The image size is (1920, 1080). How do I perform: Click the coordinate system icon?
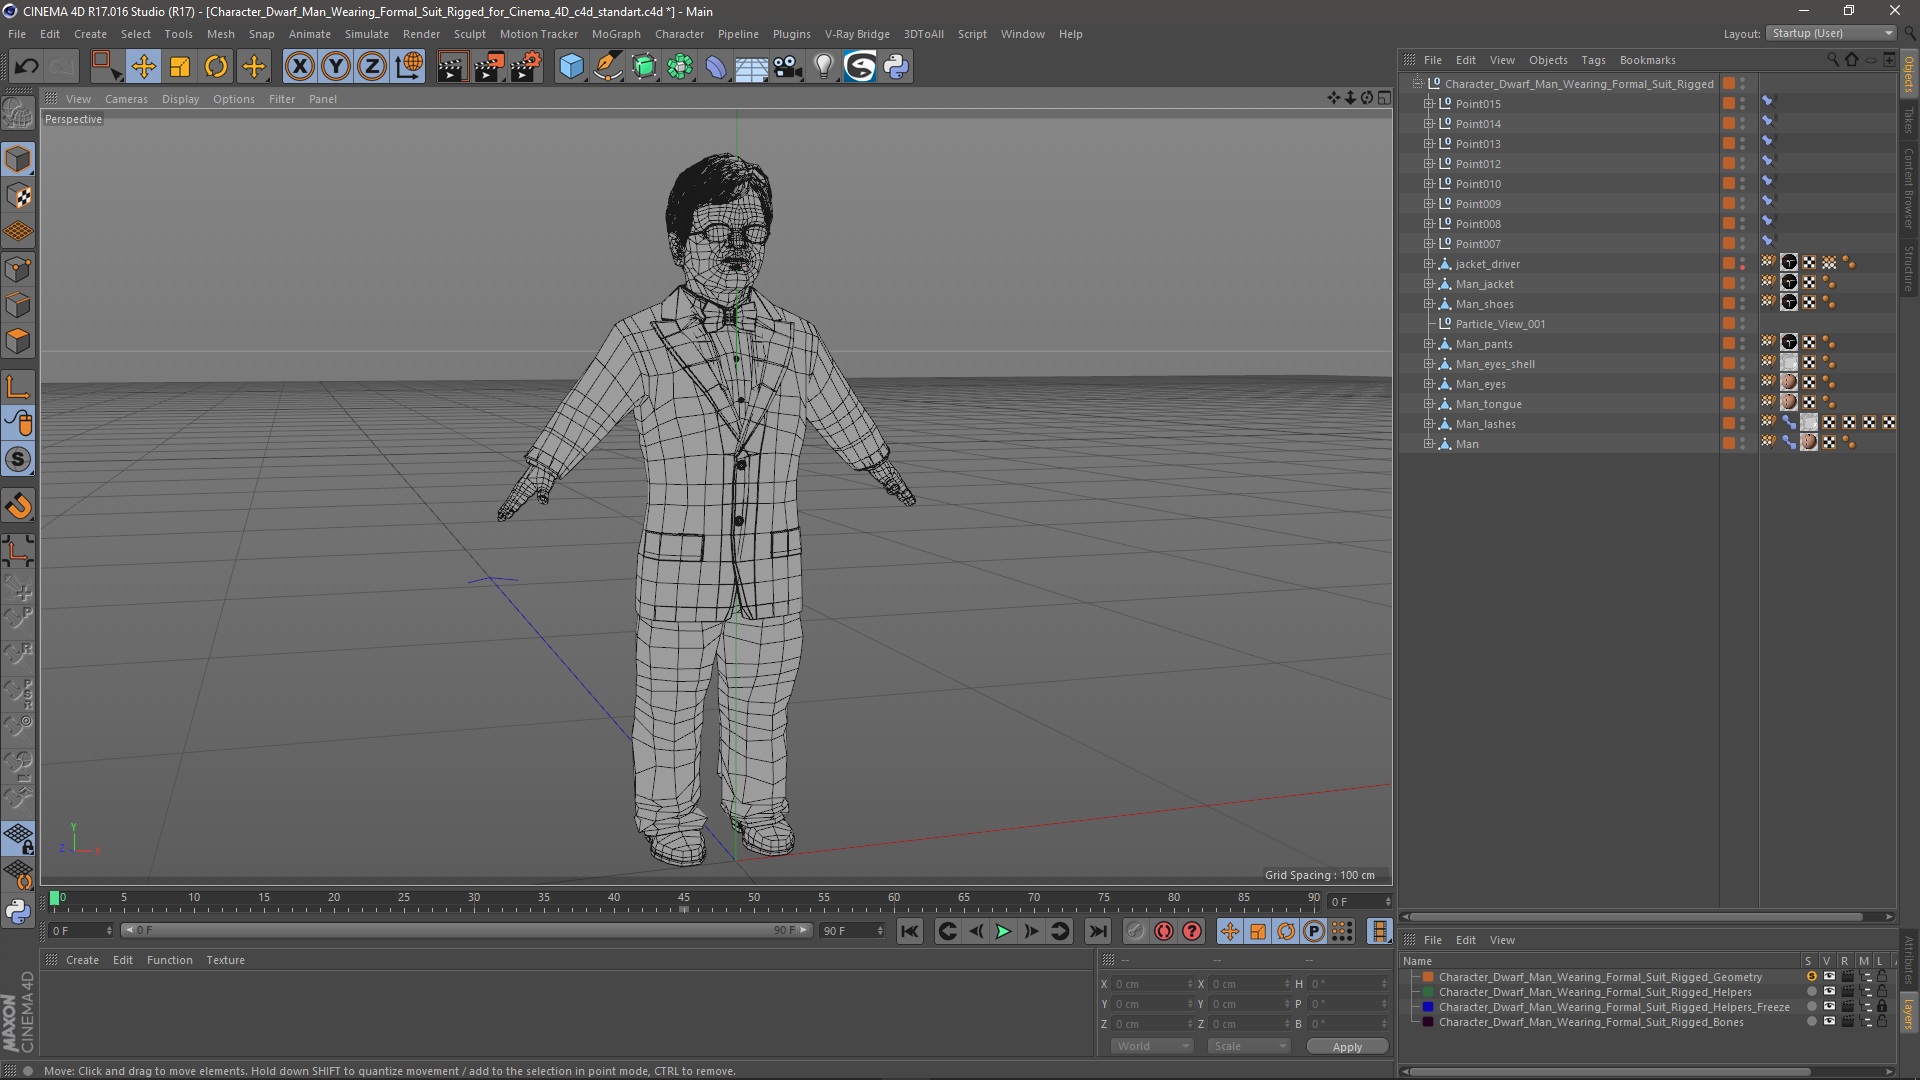pos(409,67)
